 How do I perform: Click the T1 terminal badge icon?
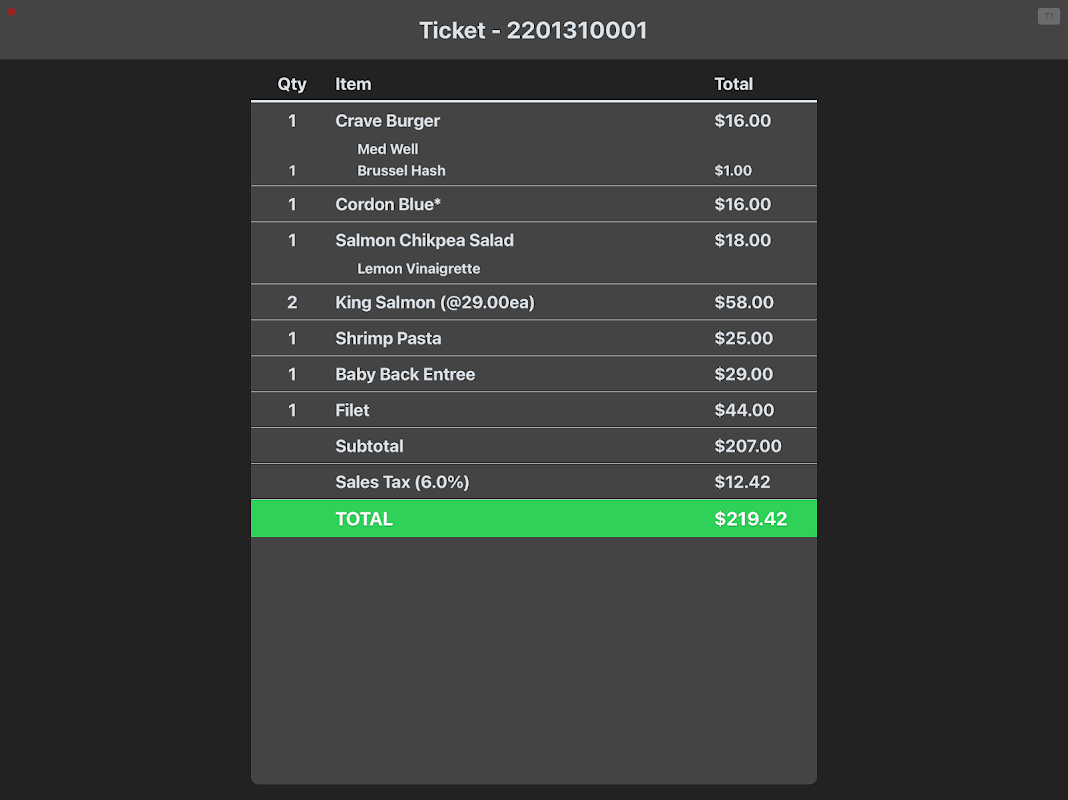click(x=1048, y=16)
